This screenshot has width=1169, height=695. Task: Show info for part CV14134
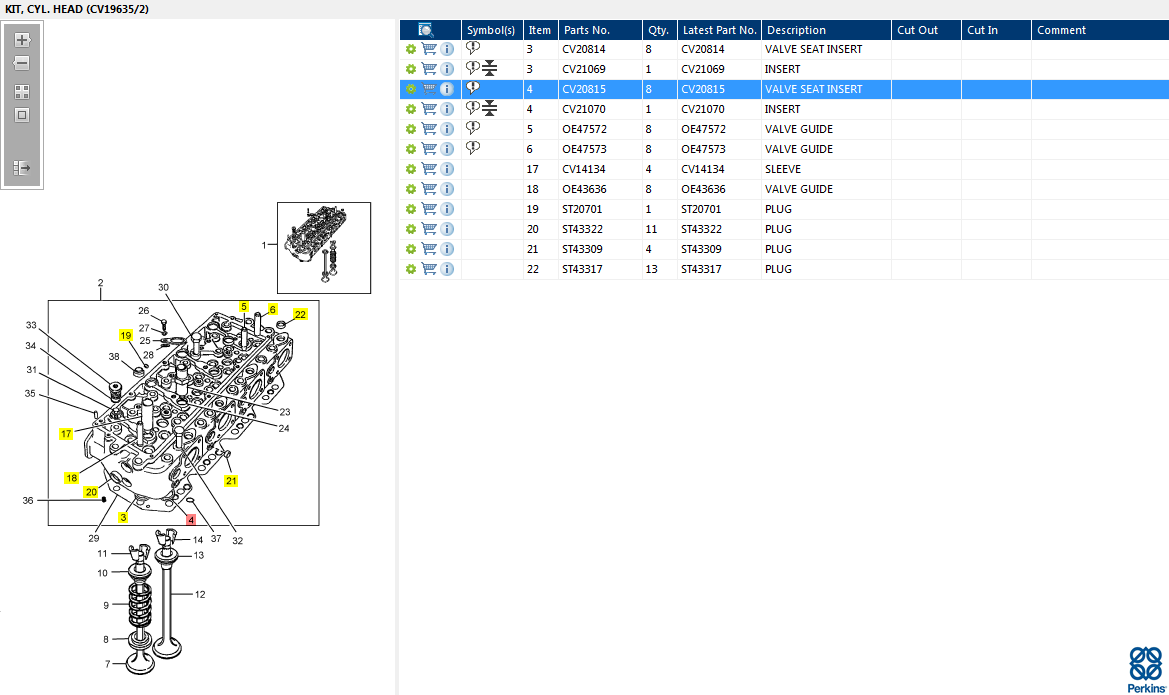(x=447, y=169)
